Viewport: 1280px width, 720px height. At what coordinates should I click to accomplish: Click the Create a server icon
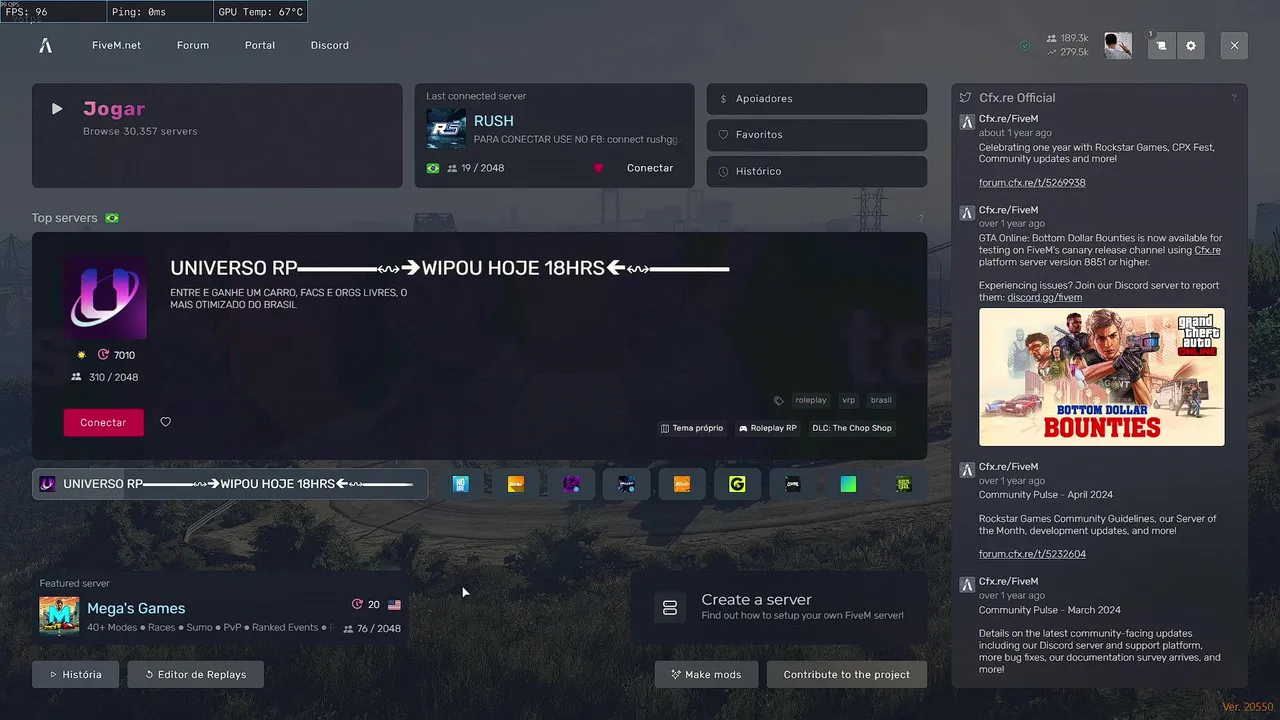(670, 607)
